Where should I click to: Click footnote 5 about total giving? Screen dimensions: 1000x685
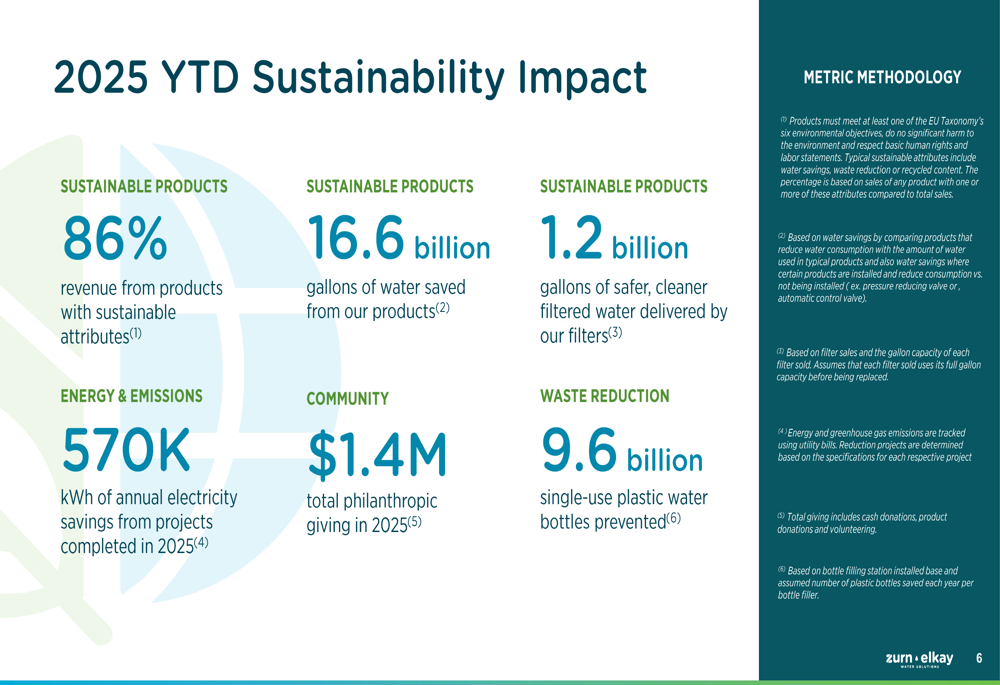[x=862, y=522]
